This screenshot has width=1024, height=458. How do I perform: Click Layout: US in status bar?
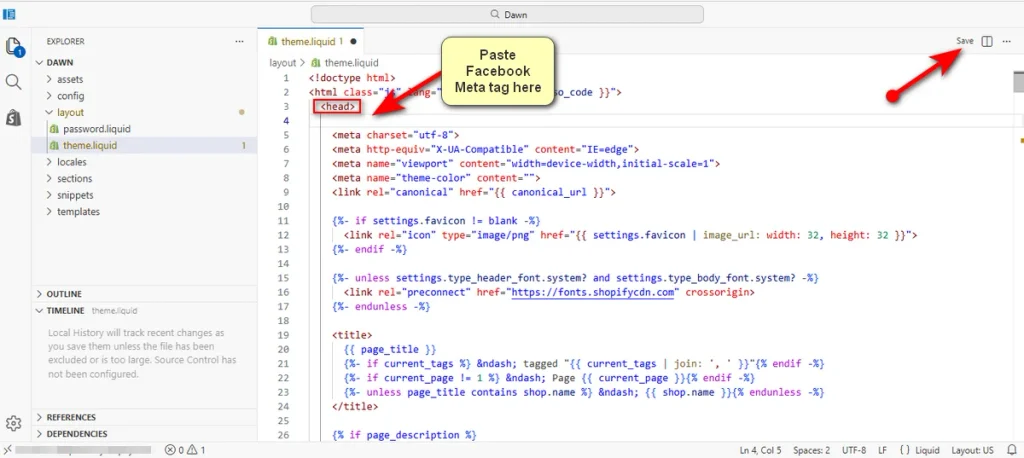point(972,450)
